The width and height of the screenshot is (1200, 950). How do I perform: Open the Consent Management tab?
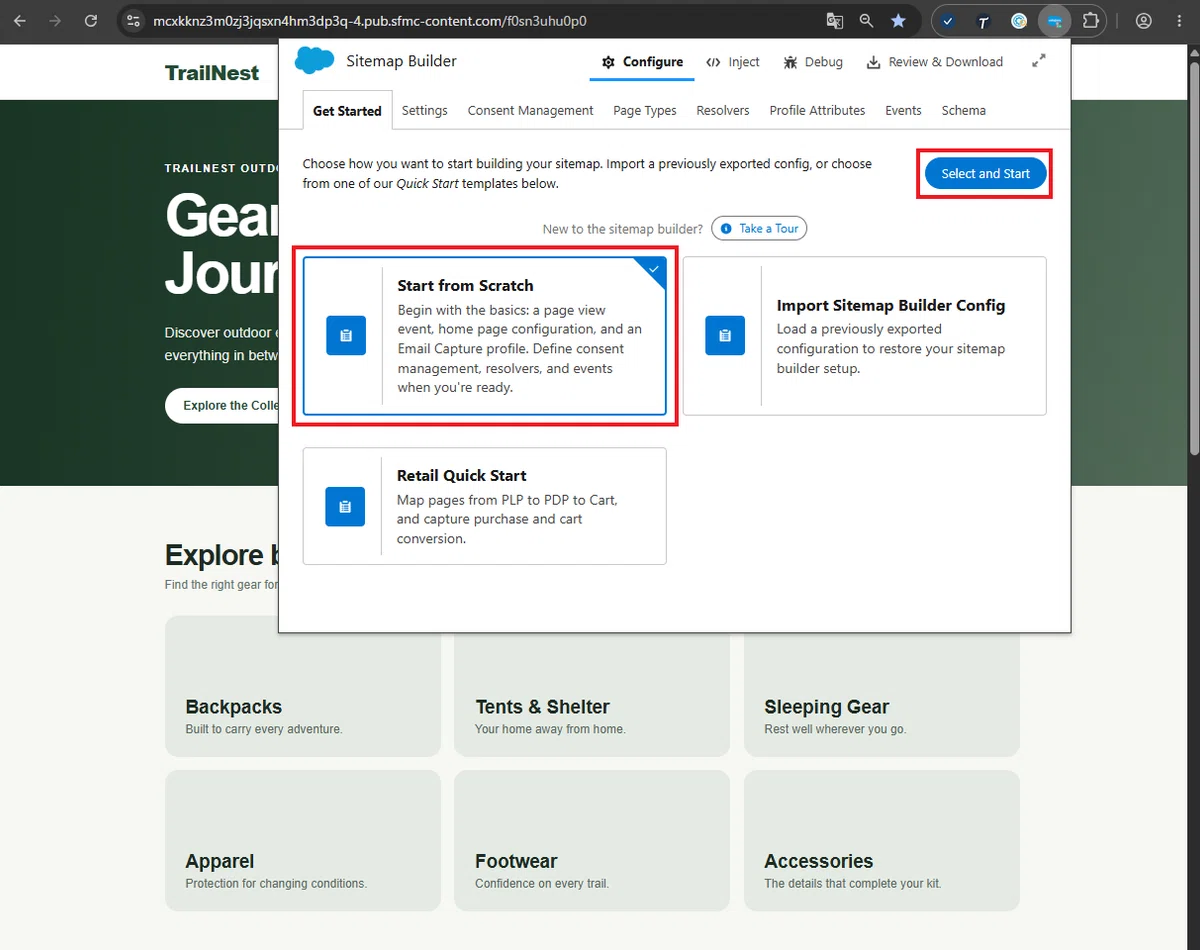point(530,111)
